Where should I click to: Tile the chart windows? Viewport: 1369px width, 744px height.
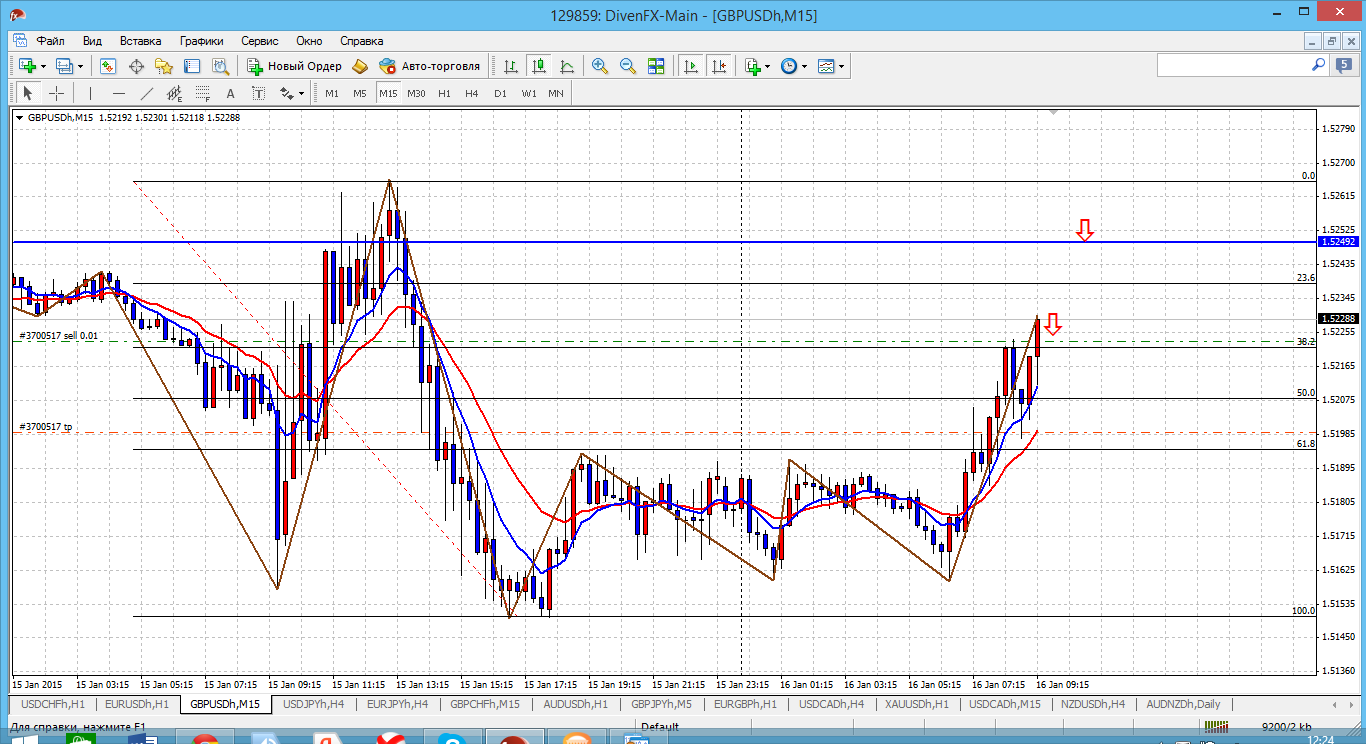pos(656,66)
